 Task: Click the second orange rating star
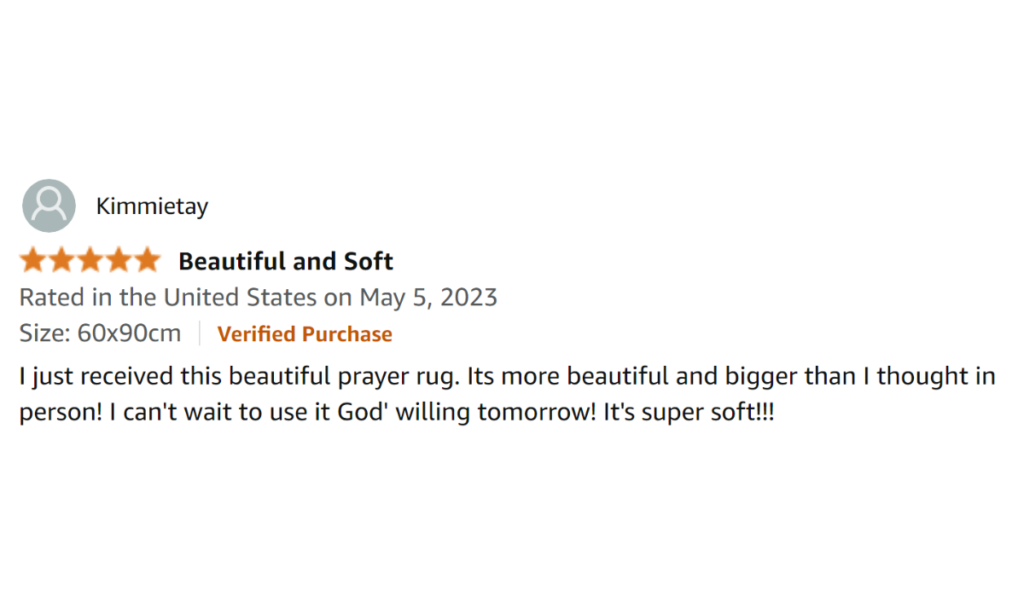61,261
